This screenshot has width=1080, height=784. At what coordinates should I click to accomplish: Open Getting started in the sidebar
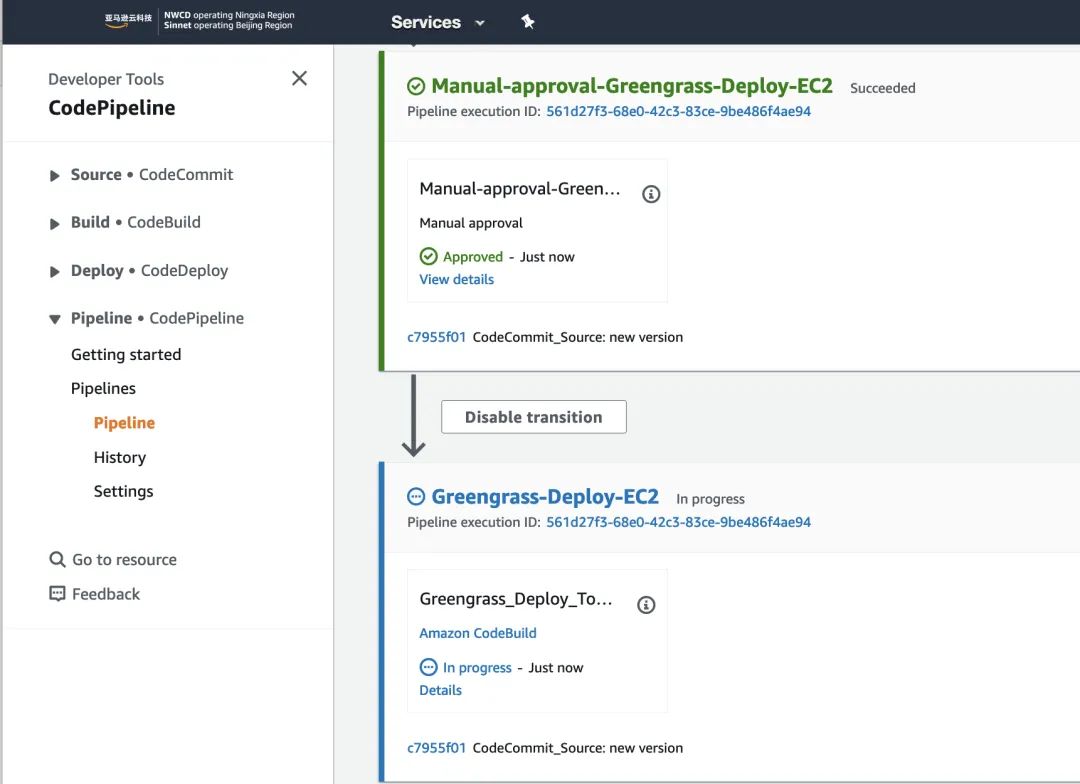point(126,354)
